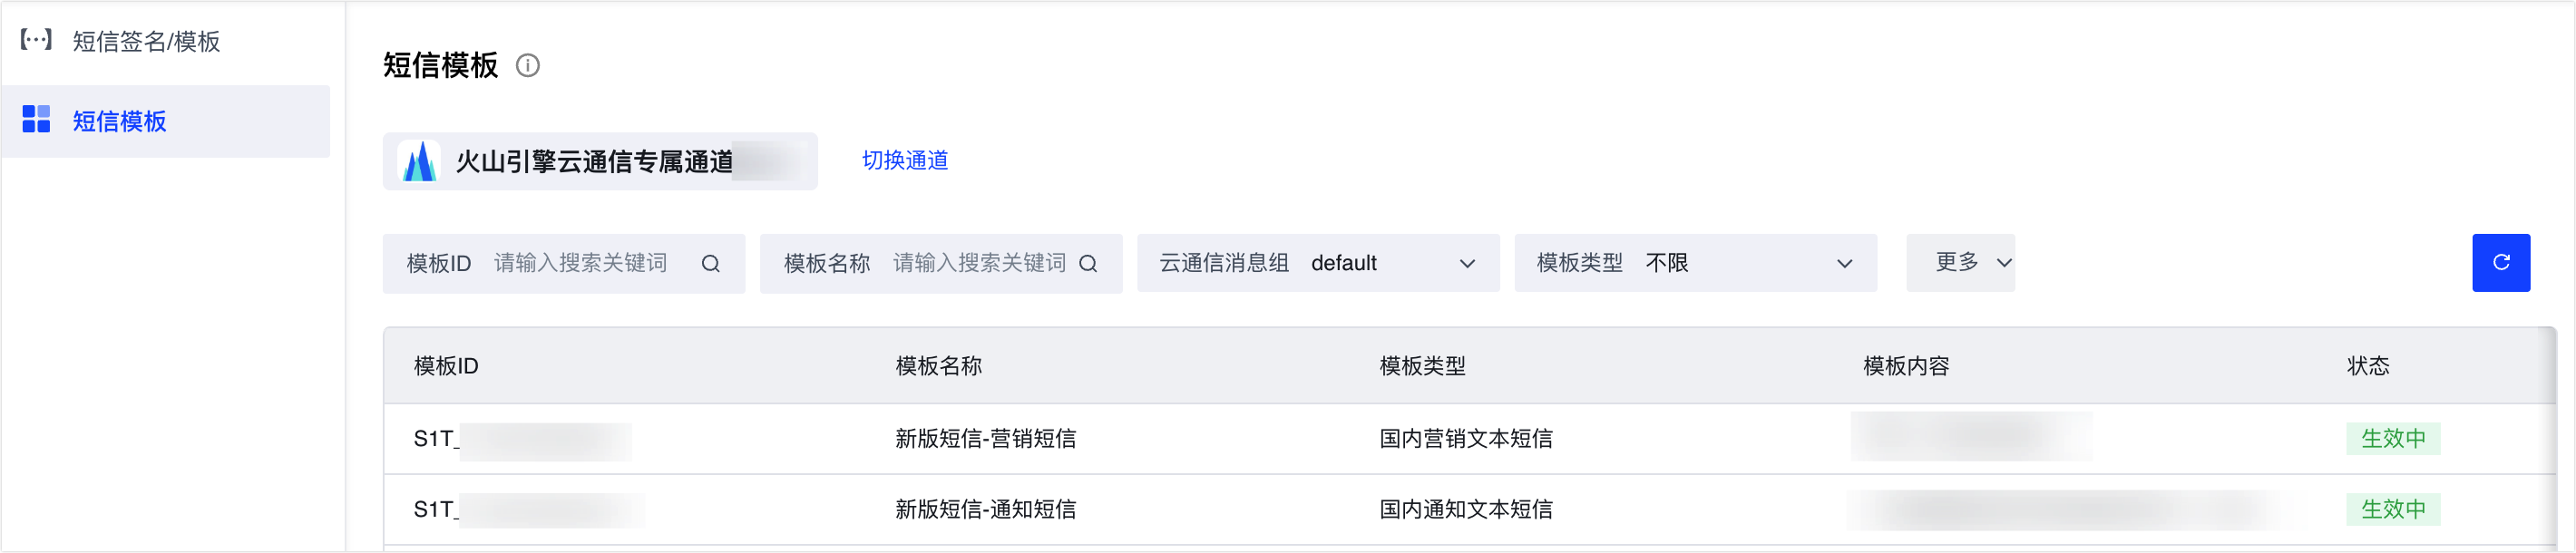Click the 新版短信-营销短信 template row
2576x553 pixels.
(x=985, y=439)
